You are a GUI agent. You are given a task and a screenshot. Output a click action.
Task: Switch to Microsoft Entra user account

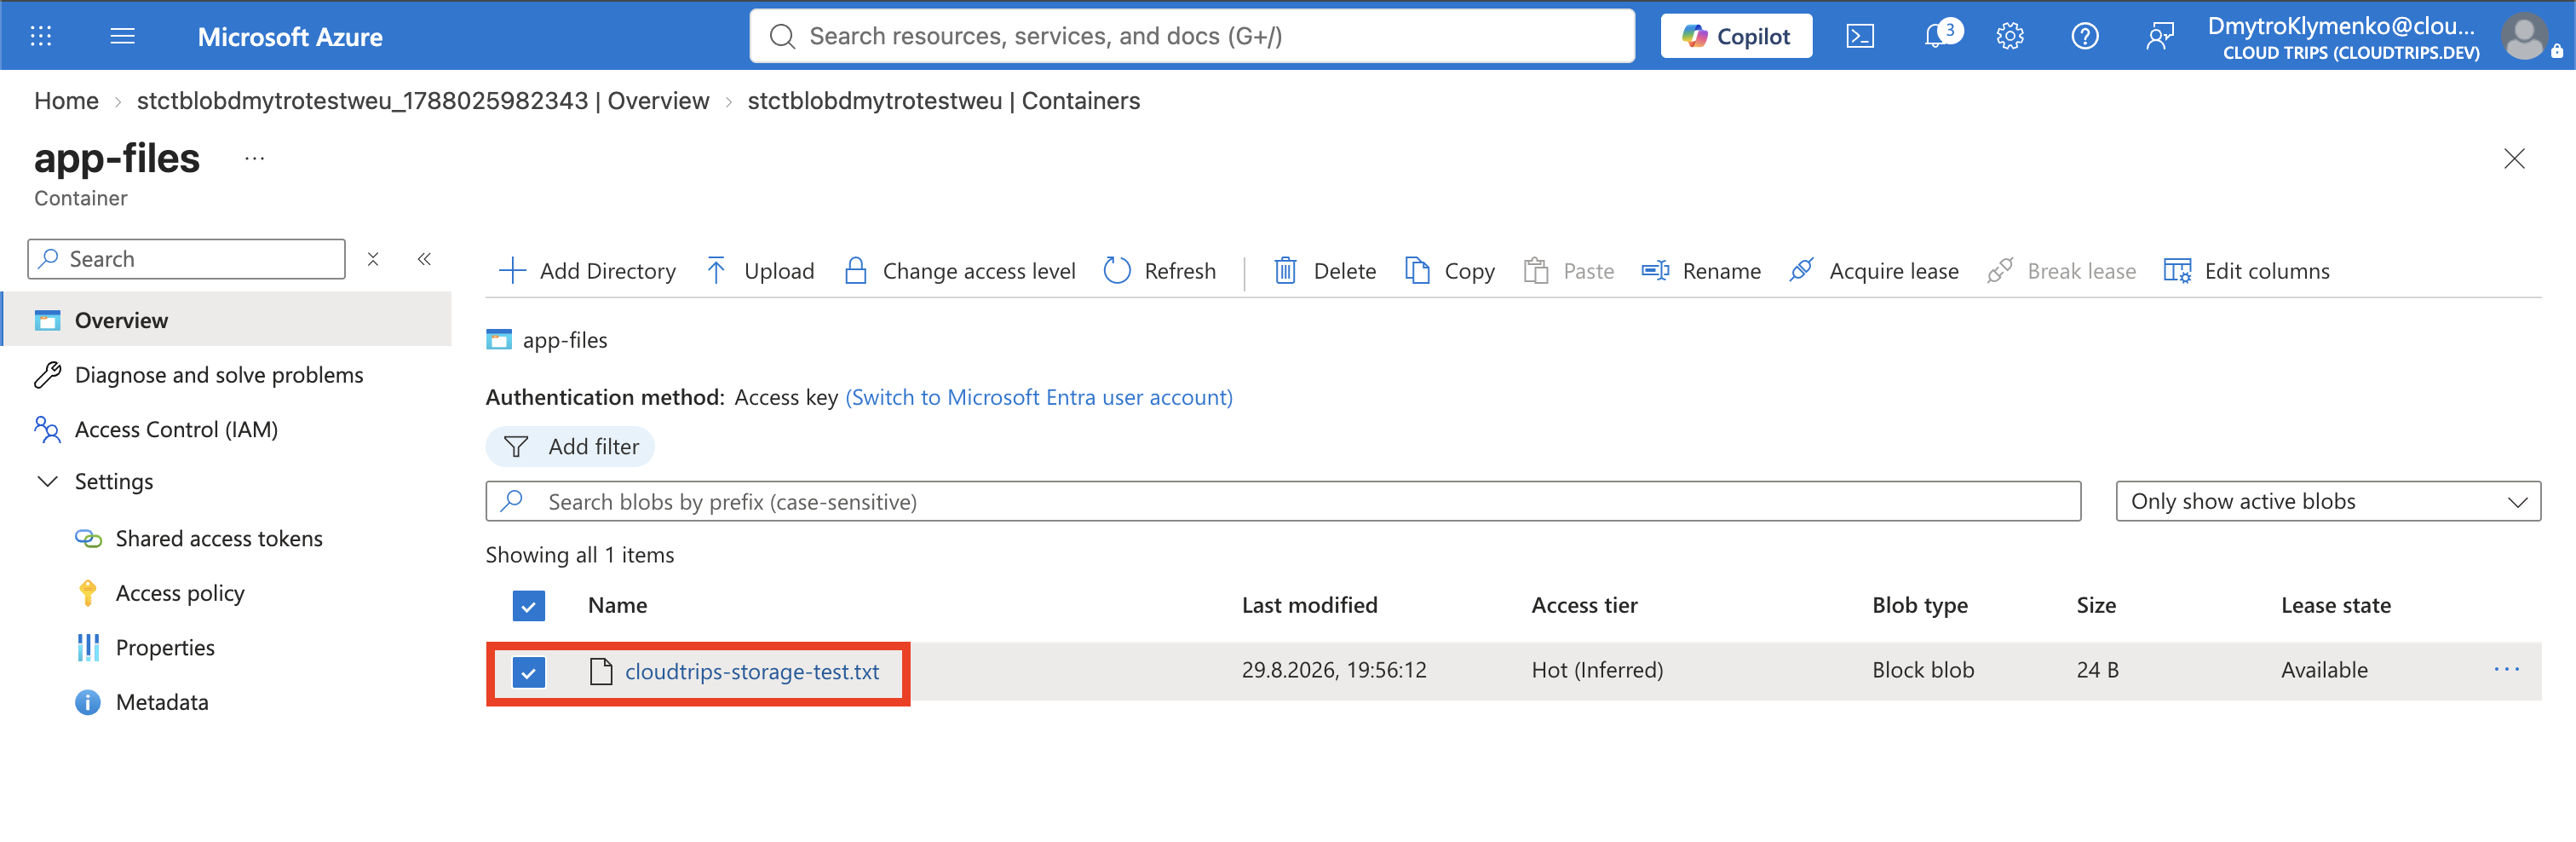pyautogui.click(x=1039, y=397)
